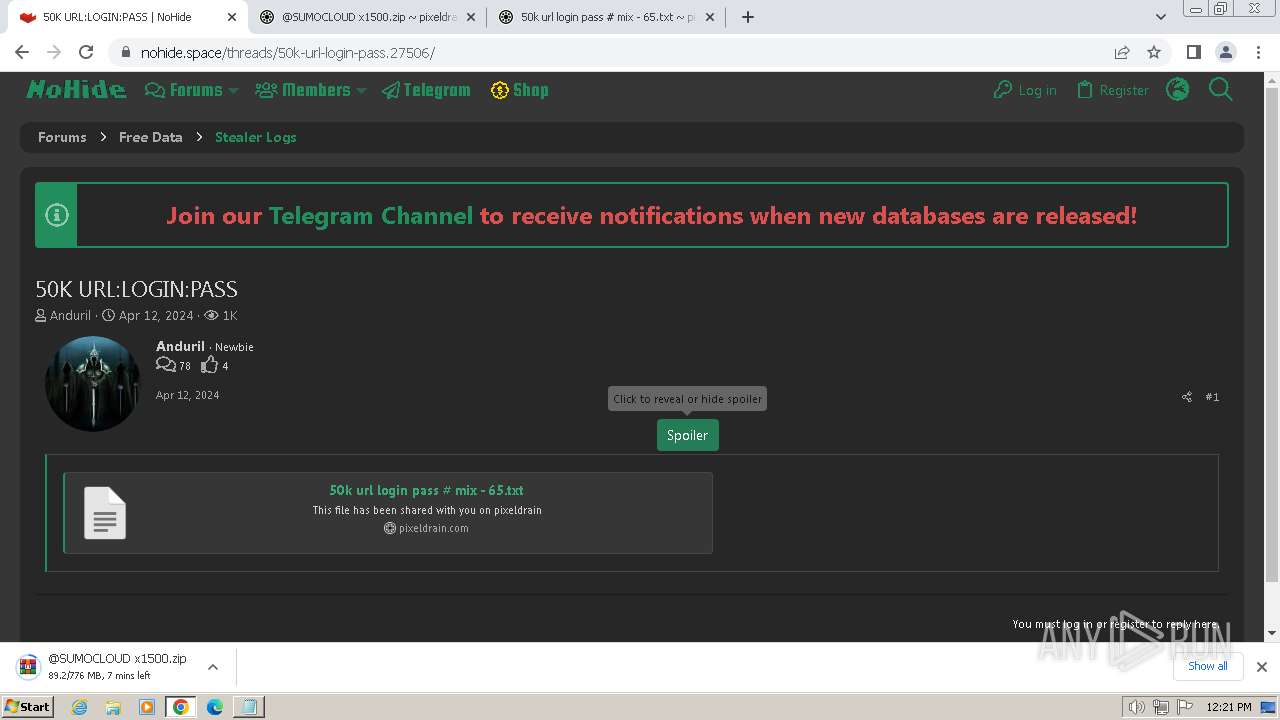This screenshot has height=720, width=1280.
Task: Go to Free Data breadcrumb
Action: 150,137
